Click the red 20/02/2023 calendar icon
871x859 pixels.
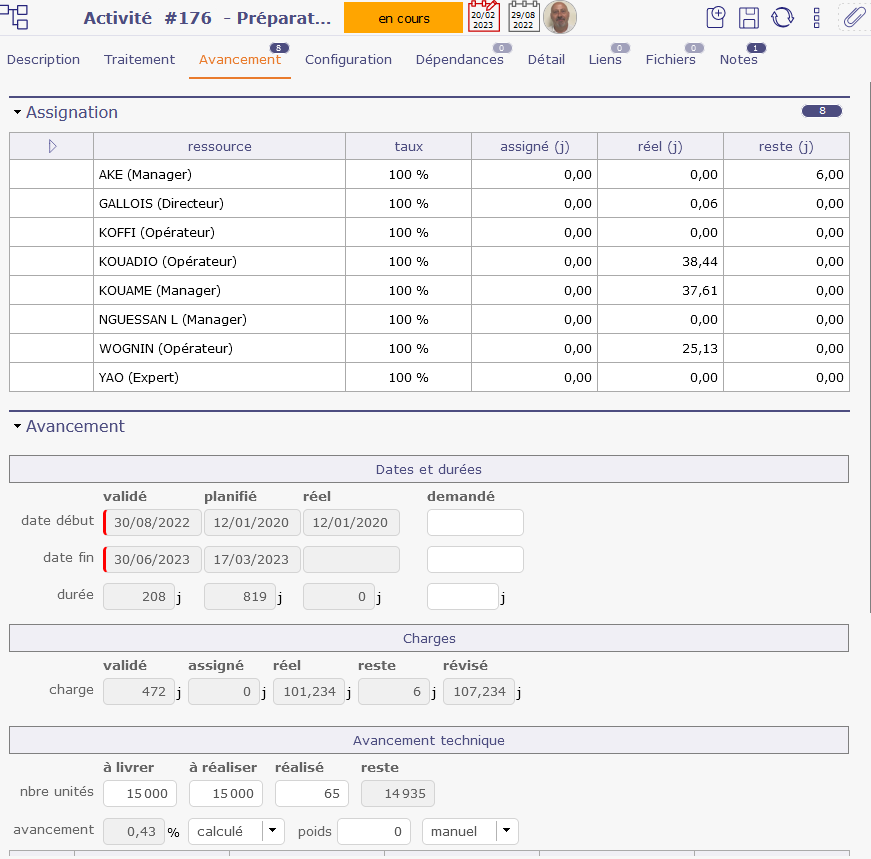point(484,17)
